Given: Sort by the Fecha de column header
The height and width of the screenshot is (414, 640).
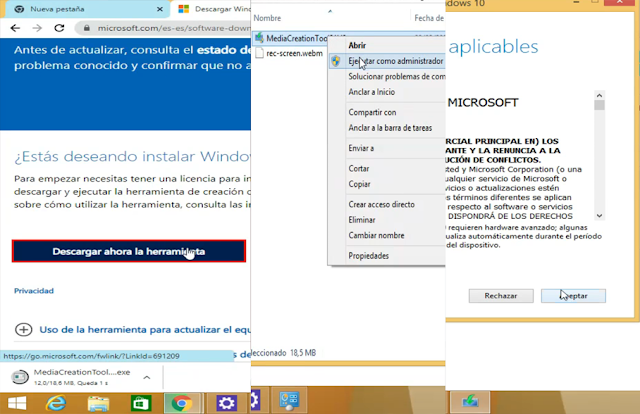Looking at the screenshot, I should pyautogui.click(x=429, y=18).
